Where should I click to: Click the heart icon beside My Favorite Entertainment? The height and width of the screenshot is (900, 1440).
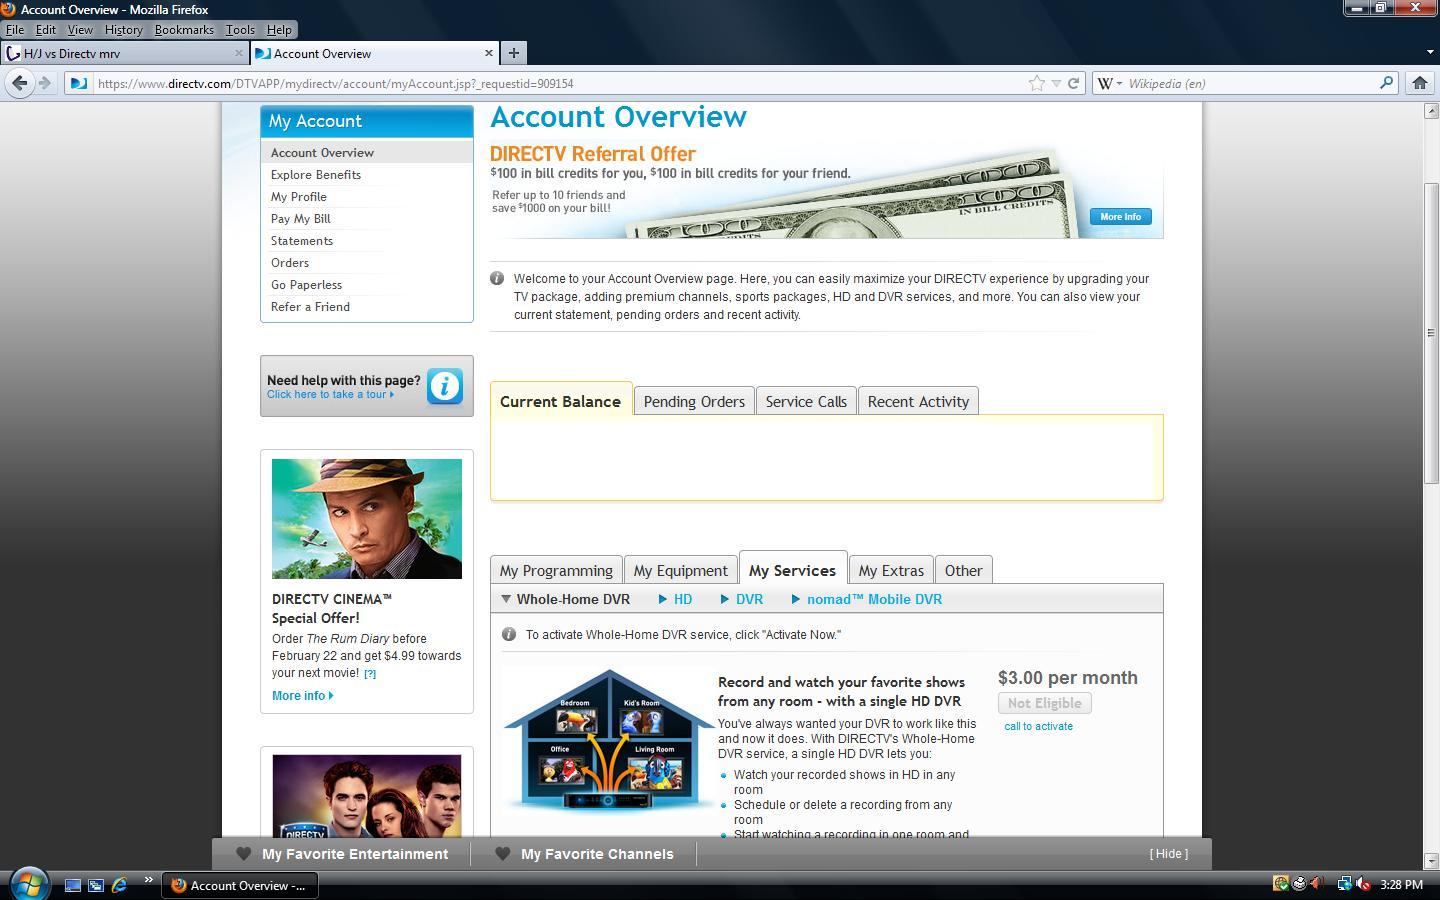(243, 854)
